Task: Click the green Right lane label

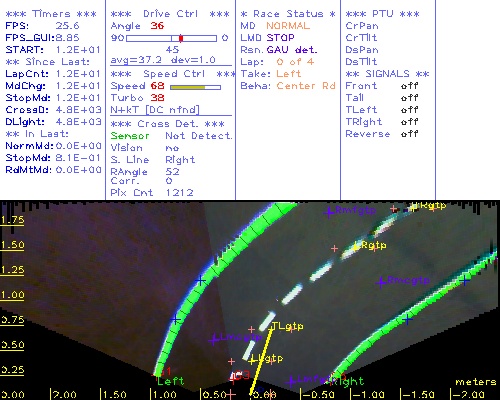Action: 350,381
